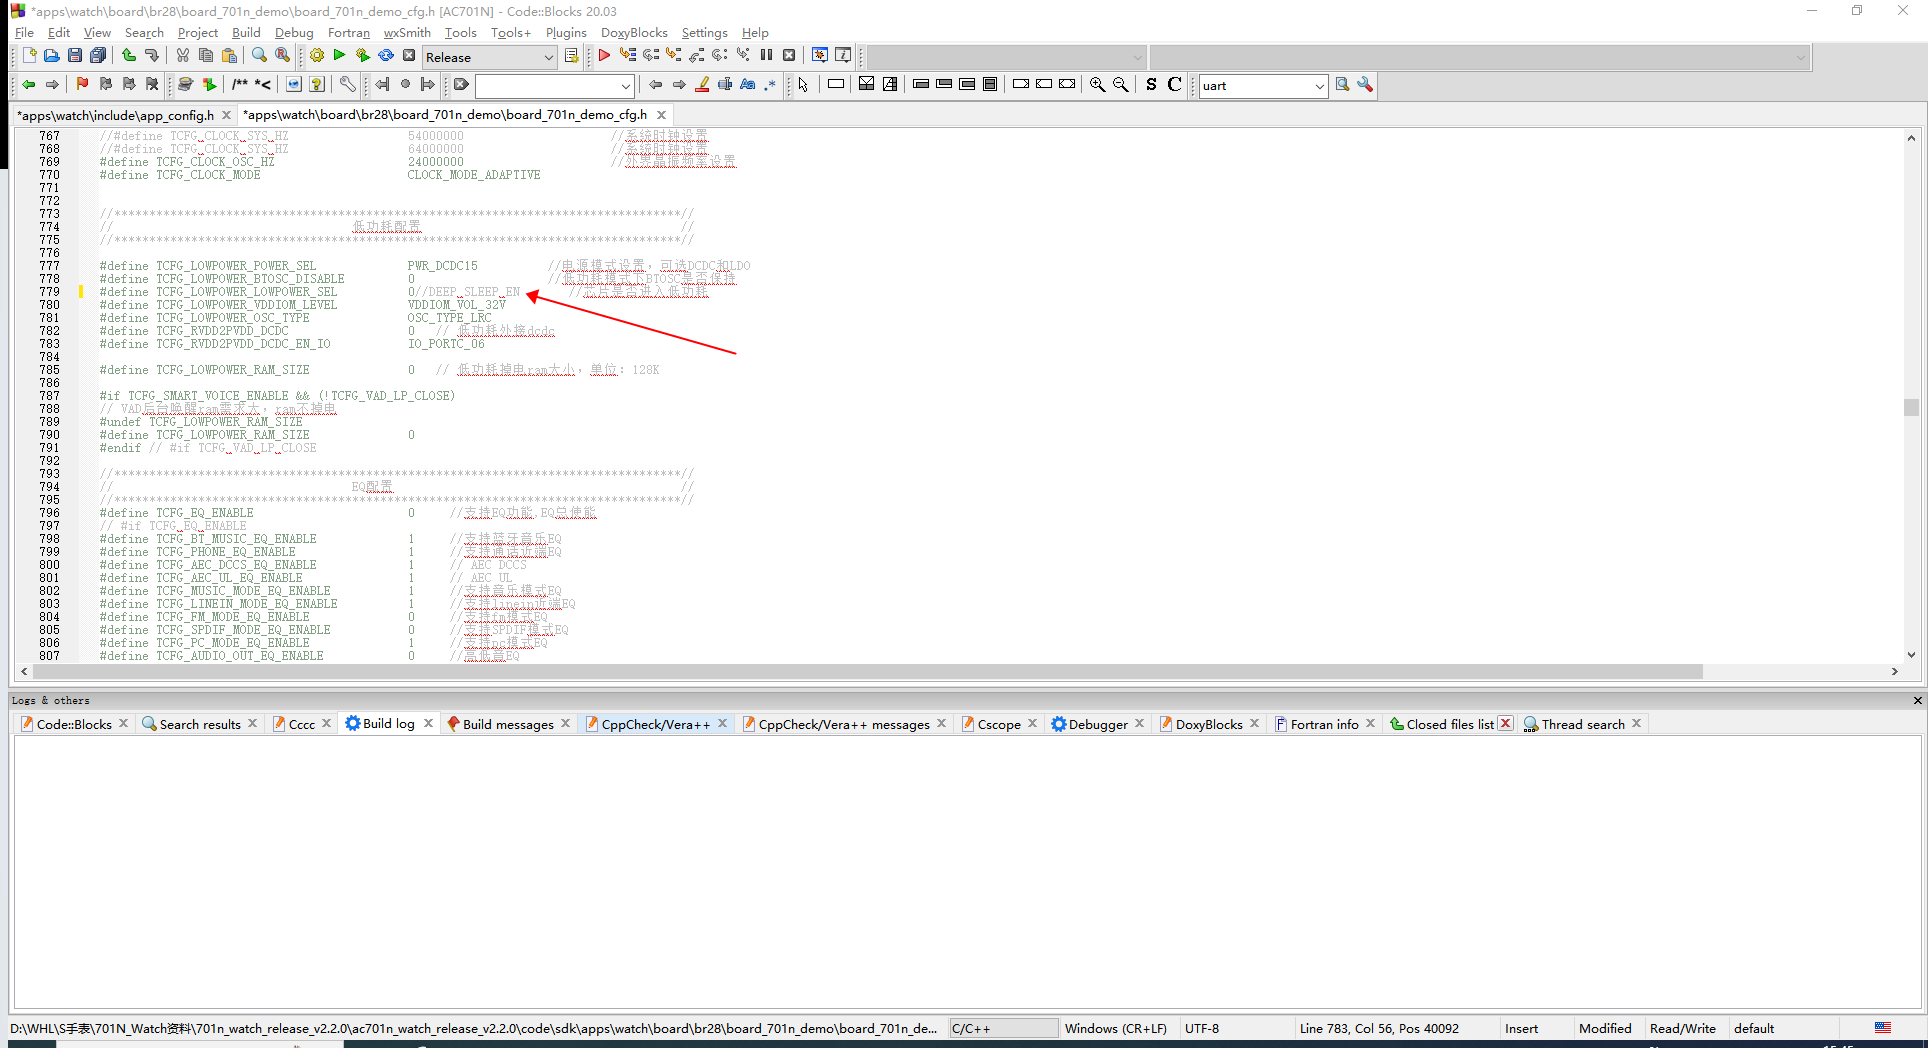Click the Save all files icon
This screenshot has width=1928, height=1048.
point(98,56)
